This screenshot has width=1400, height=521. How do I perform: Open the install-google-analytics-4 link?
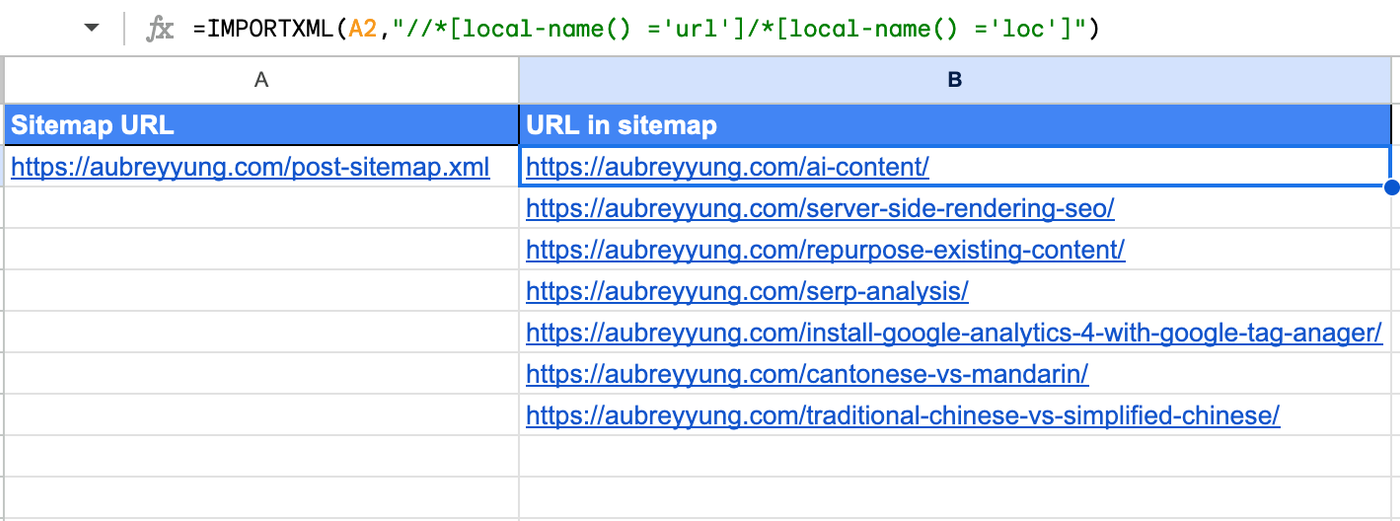pyautogui.click(x=954, y=333)
